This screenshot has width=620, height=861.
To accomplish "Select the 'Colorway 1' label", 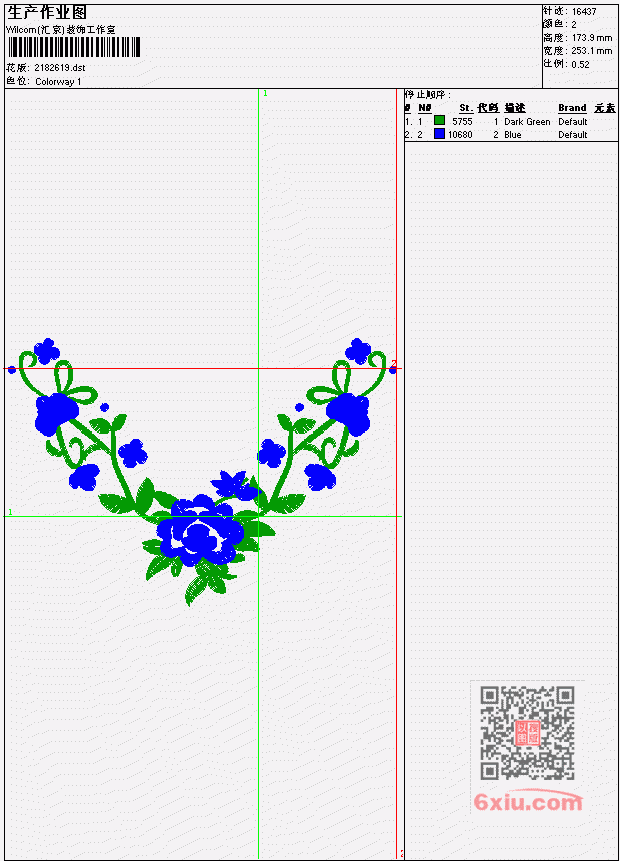I will 58,82.
